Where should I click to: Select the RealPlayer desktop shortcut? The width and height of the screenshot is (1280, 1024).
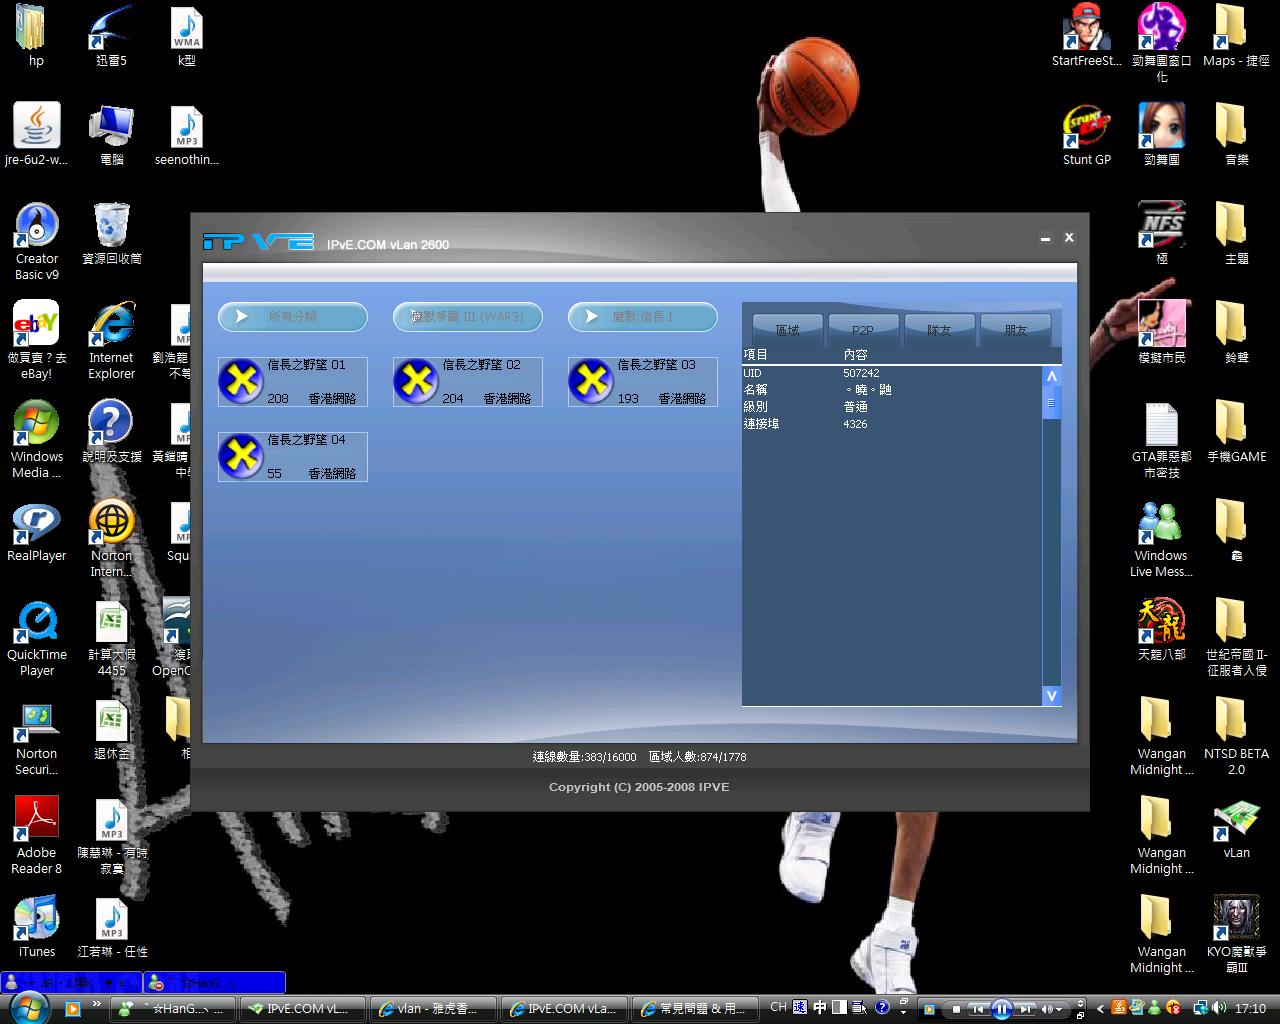click(x=37, y=530)
